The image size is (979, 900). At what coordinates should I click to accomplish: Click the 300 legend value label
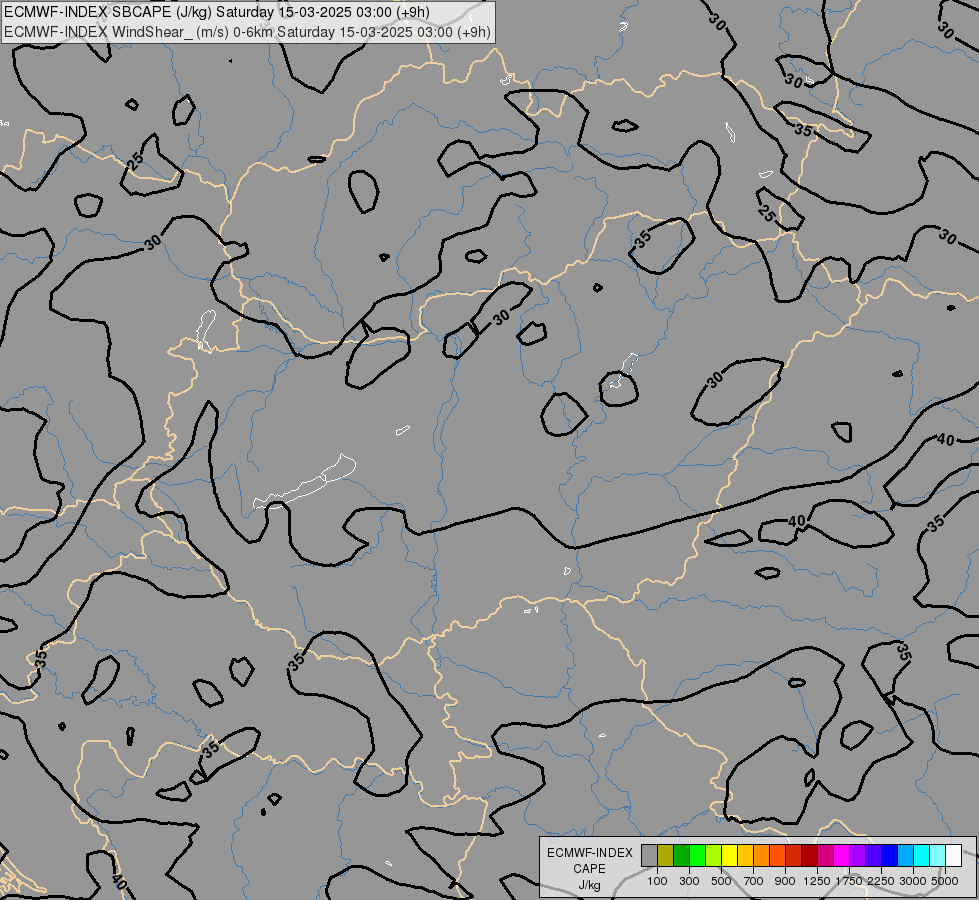[689, 881]
